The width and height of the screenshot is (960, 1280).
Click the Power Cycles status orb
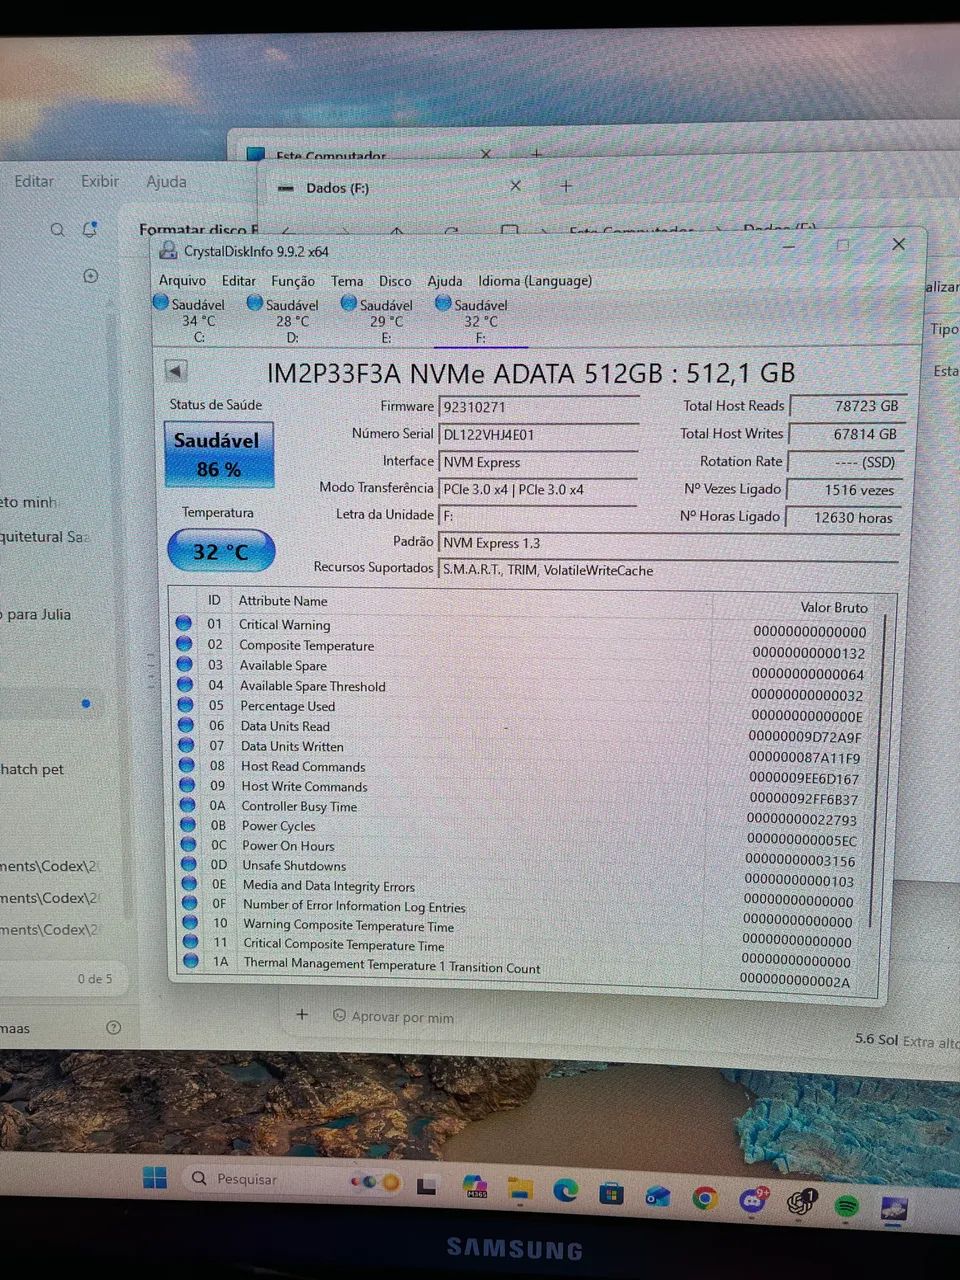188,825
